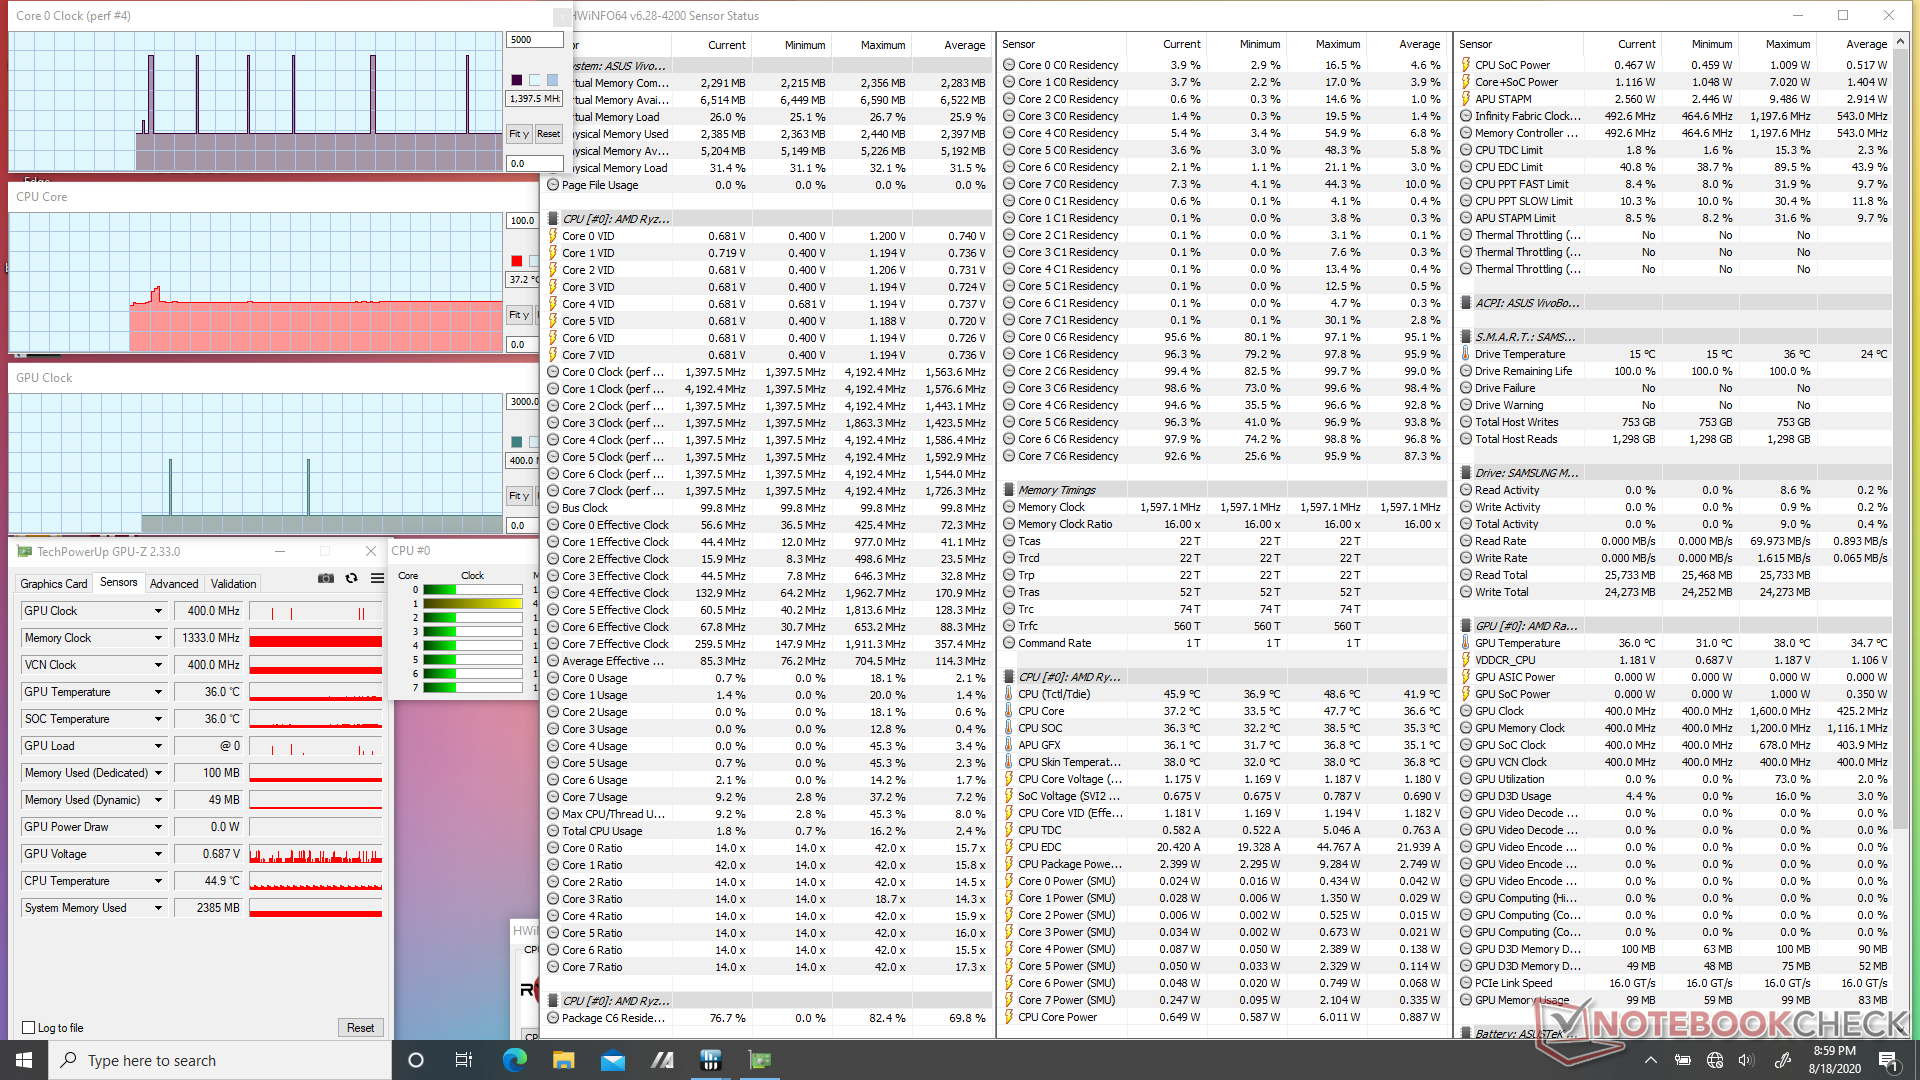The height and width of the screenshot is (1080, 1920).
Task: Show hidden system tray icons chevron
Action: pyautogui.click(x=1651, y=1060)
